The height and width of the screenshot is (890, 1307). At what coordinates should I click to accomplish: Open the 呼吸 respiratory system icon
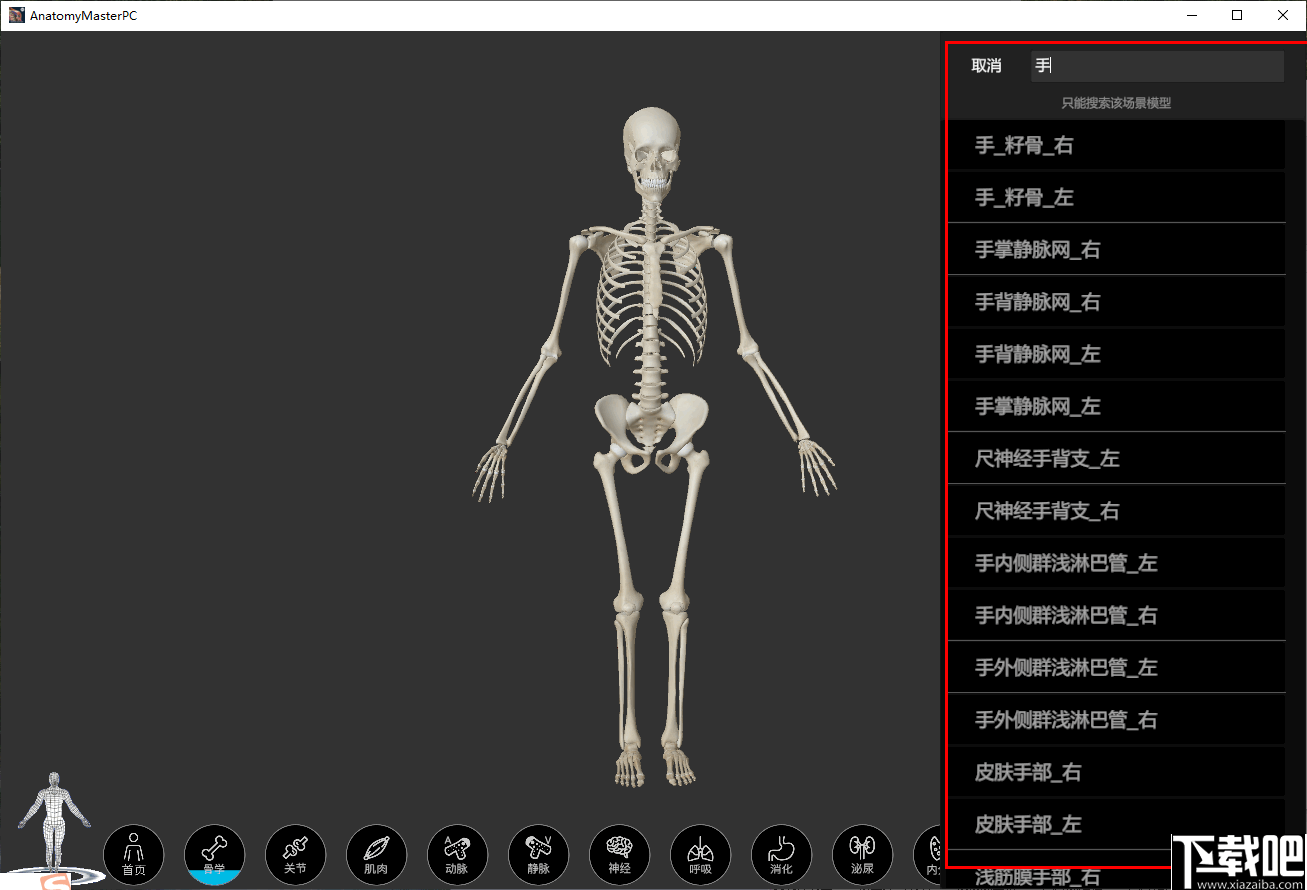point(700,854)
